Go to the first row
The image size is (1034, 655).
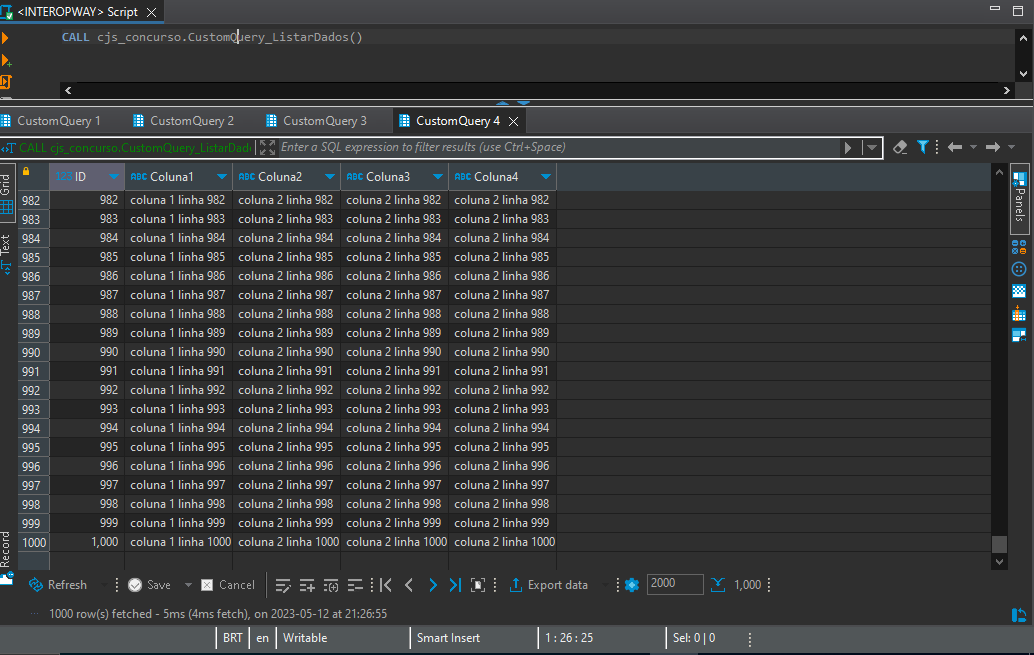point(386,585)
